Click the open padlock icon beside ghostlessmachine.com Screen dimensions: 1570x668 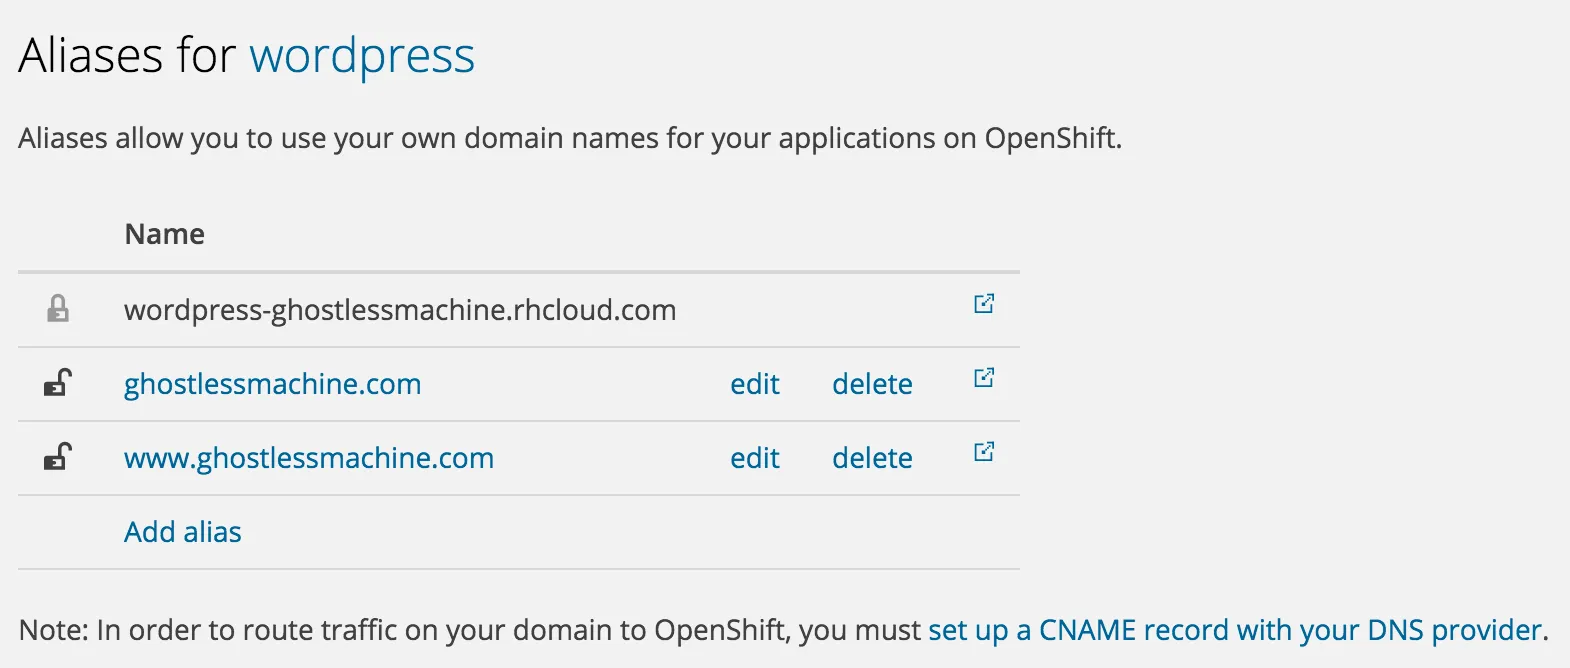58,382
